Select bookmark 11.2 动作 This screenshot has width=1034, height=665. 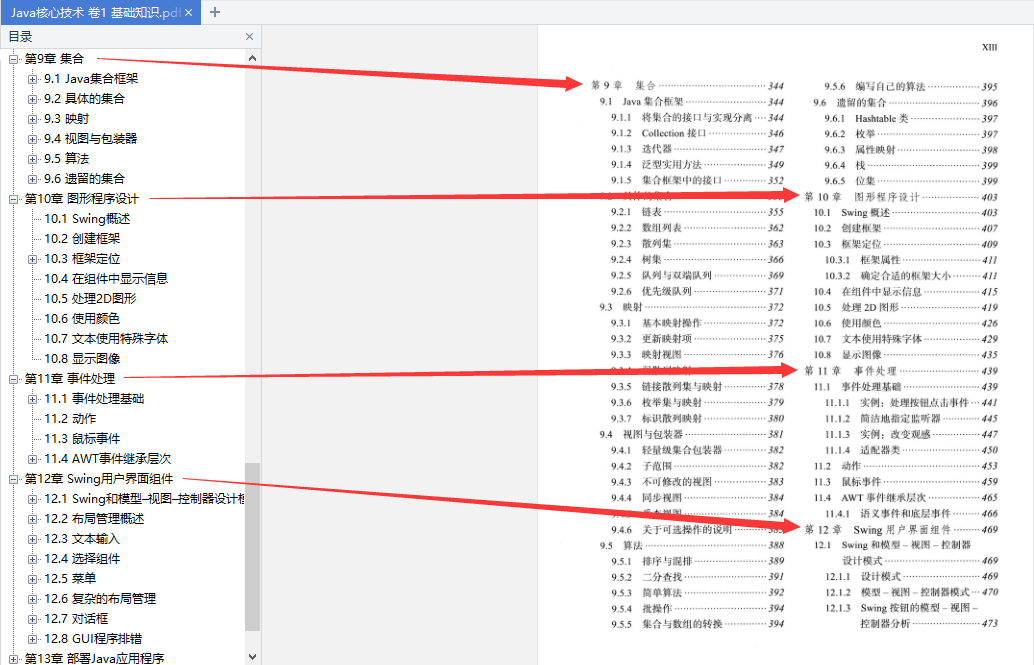(x=71, y=419)
